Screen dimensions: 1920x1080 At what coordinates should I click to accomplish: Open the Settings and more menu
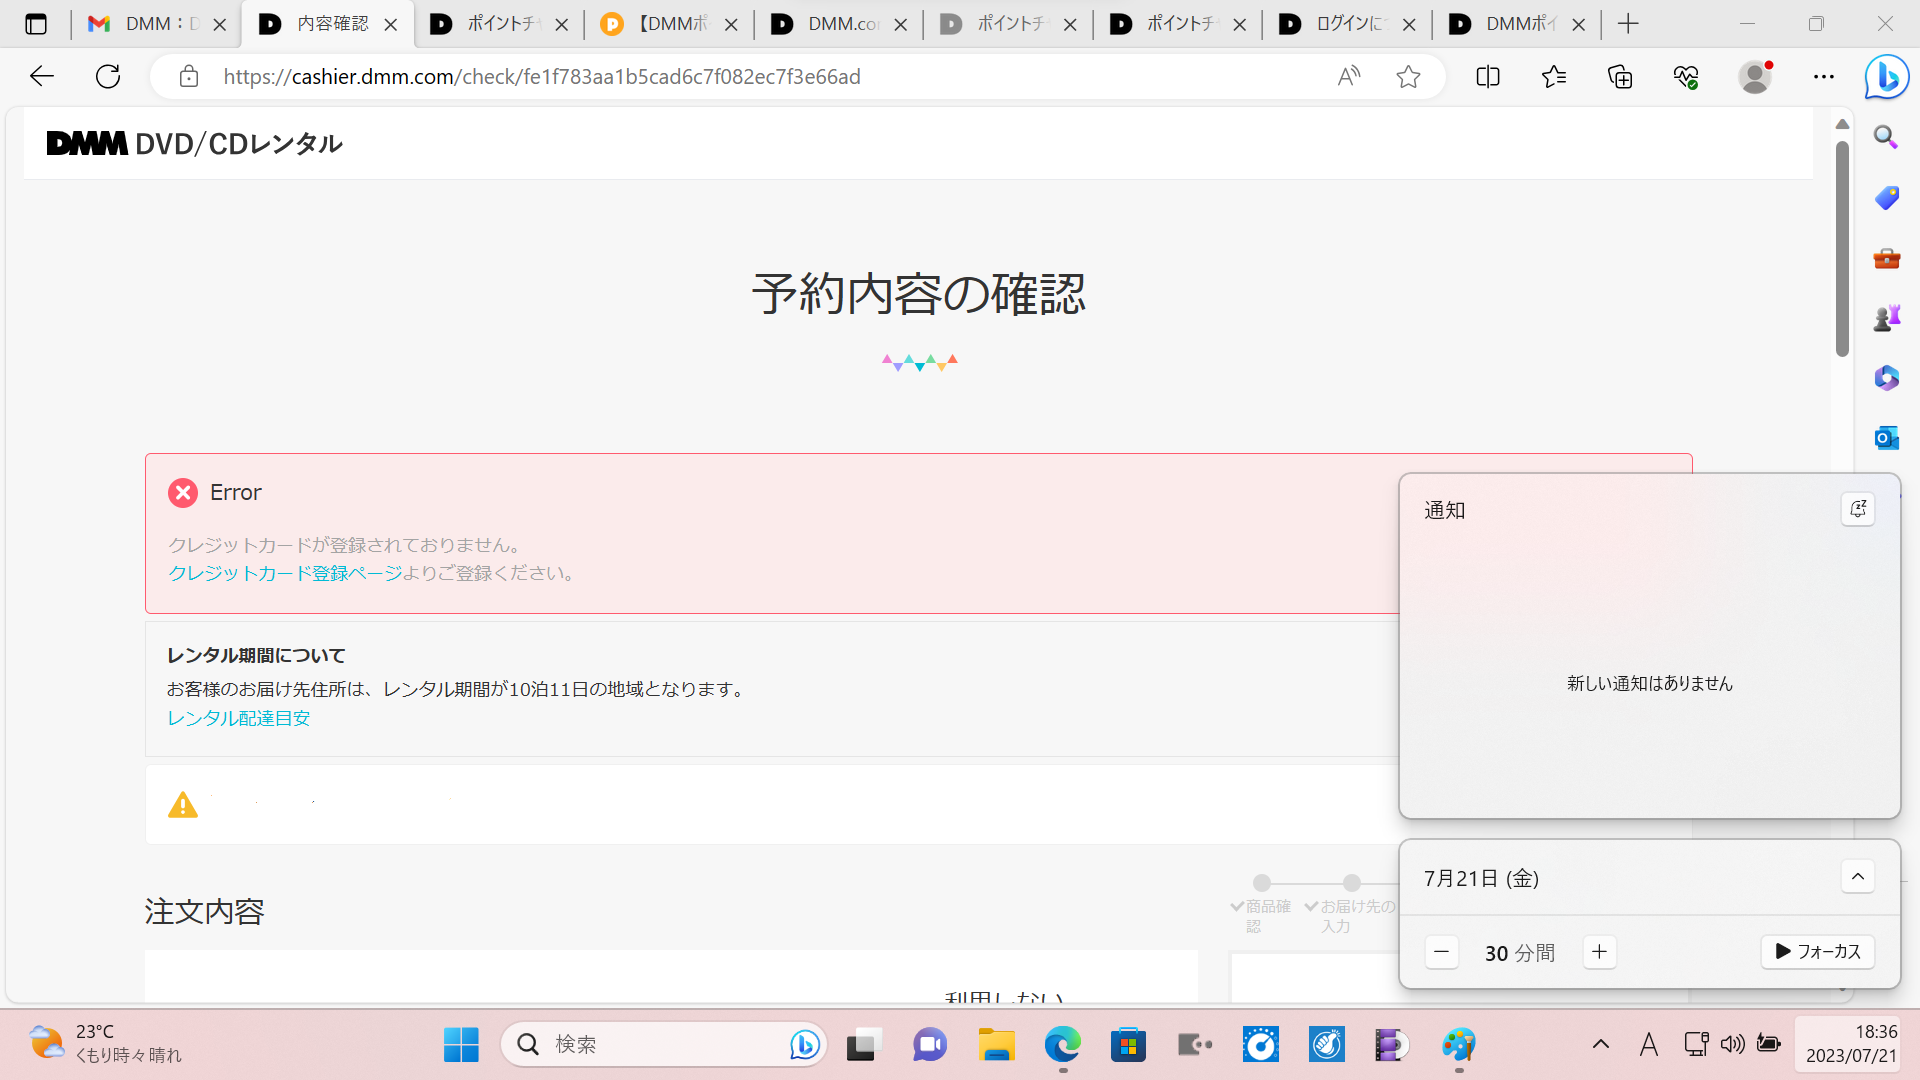(1824, 76)
